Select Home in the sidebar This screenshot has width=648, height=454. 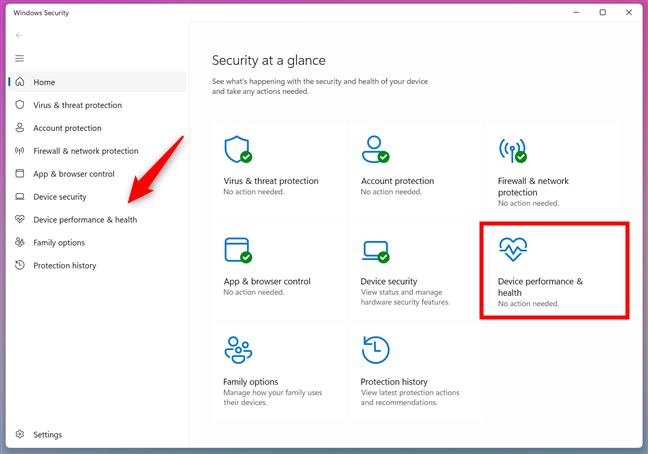pos(98,82)
